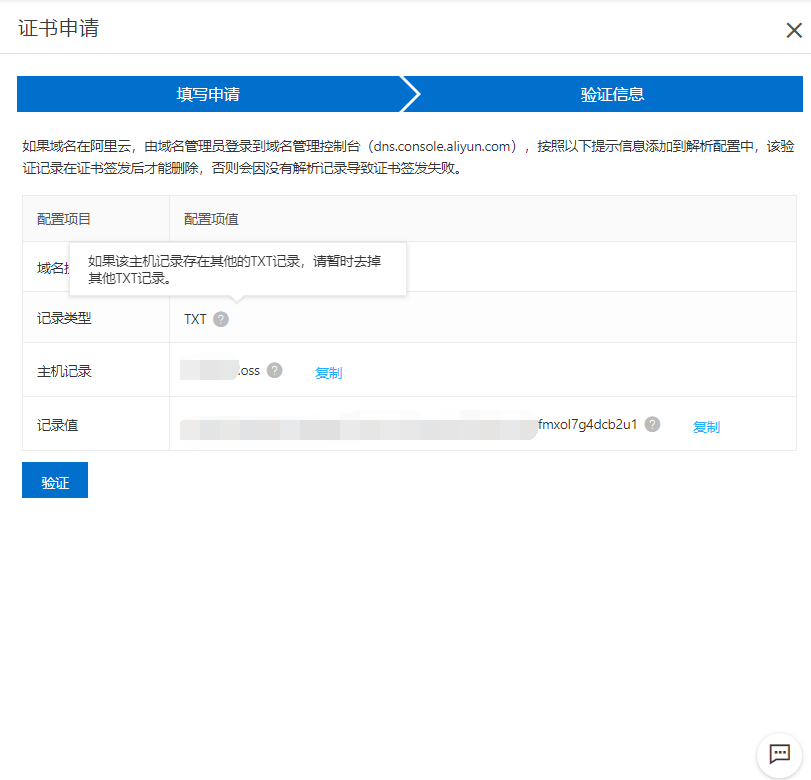Click the 配置项目 column header
Viewport: 811px width, 780px height.
tap(64, 219)
